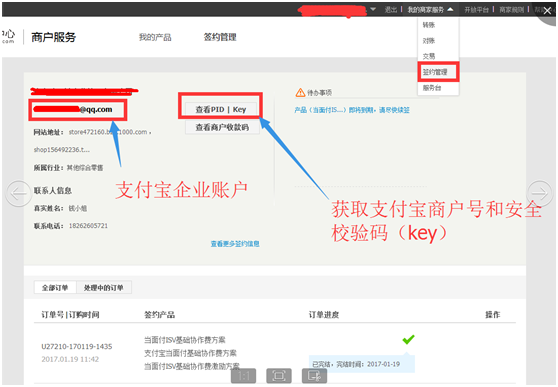Image resolution: width=558 pixels, height=387 pixels.
Task: Fit image to screen icon
Action: (279, 376)
